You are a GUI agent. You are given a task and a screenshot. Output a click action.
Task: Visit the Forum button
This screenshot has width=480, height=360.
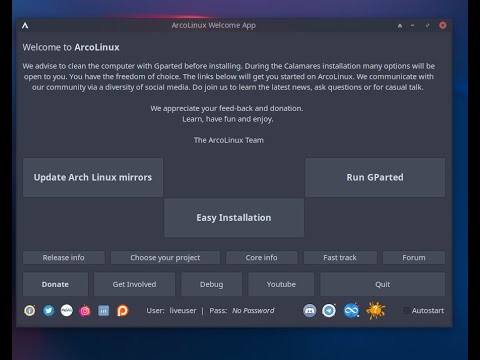click(x=414, y=258)
